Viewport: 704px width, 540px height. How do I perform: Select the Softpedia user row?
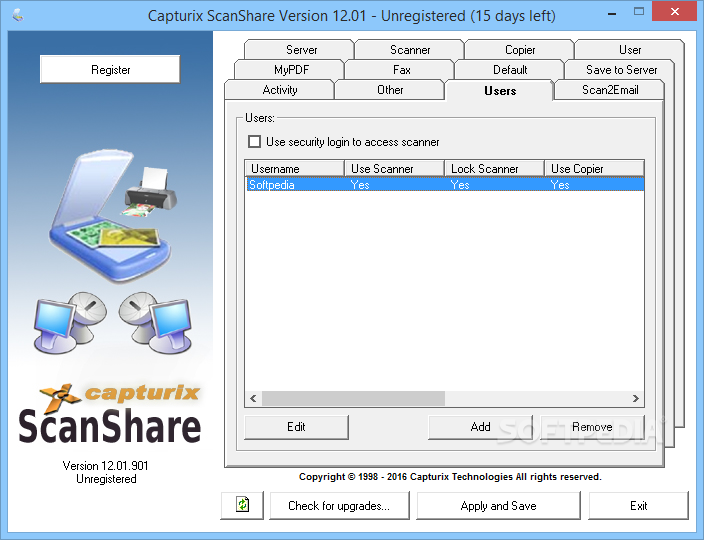click(444, 184)
